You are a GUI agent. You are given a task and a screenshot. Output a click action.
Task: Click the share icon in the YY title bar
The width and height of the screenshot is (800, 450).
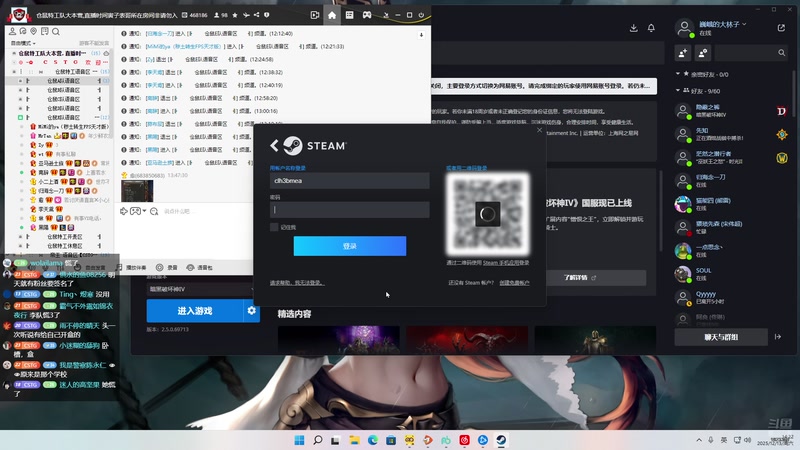[x=256, y=15]
